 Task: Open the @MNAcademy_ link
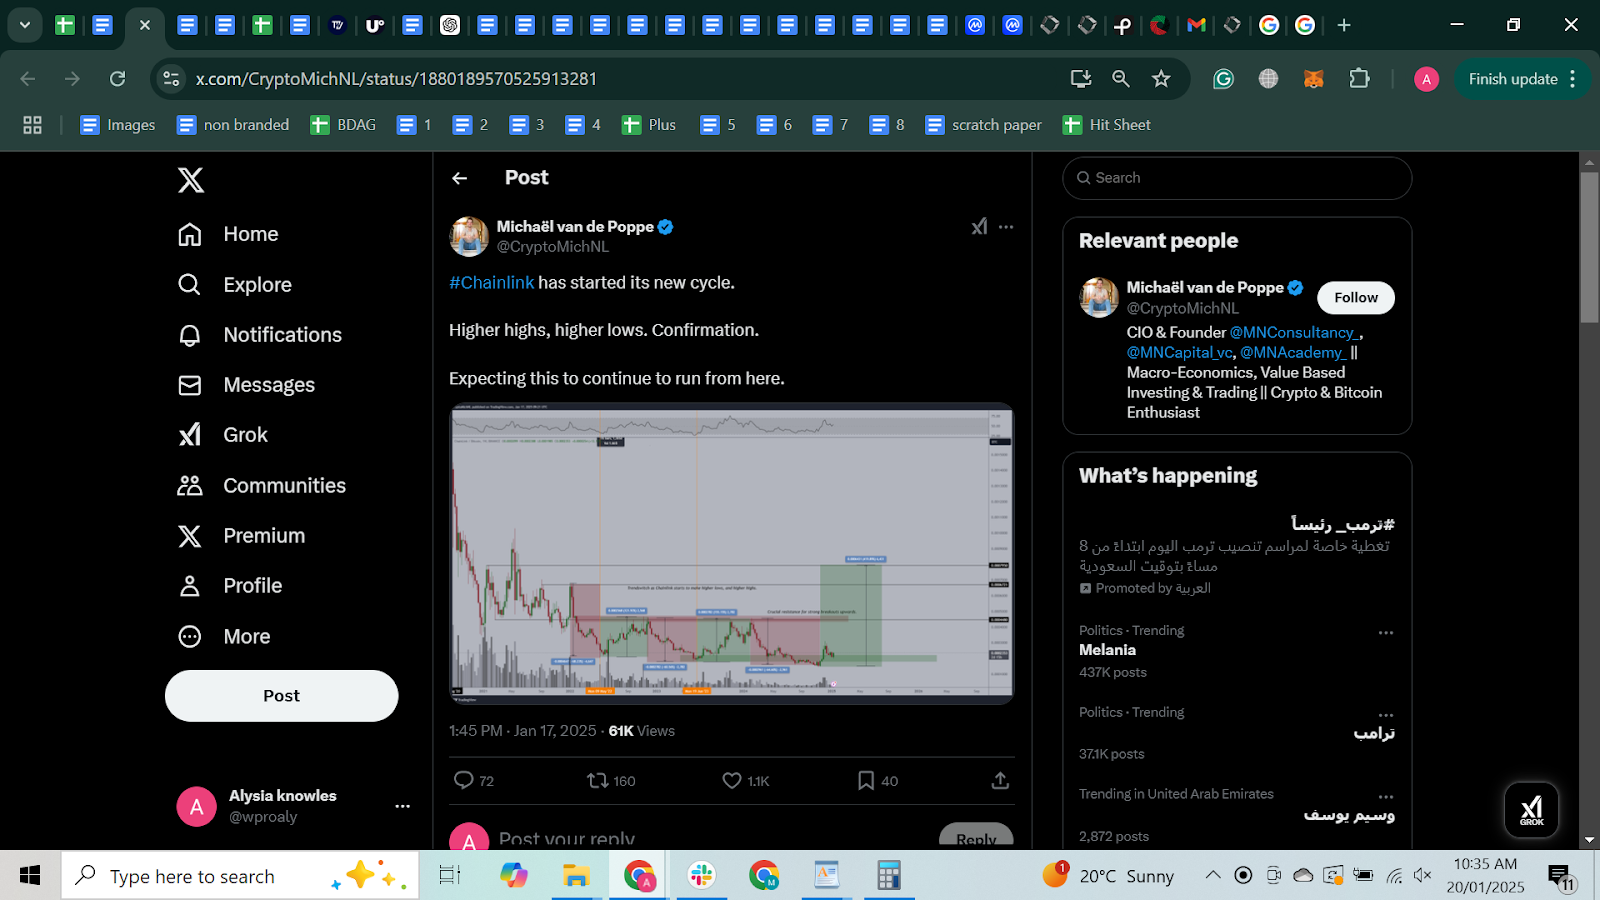[x=1293, y=353]
